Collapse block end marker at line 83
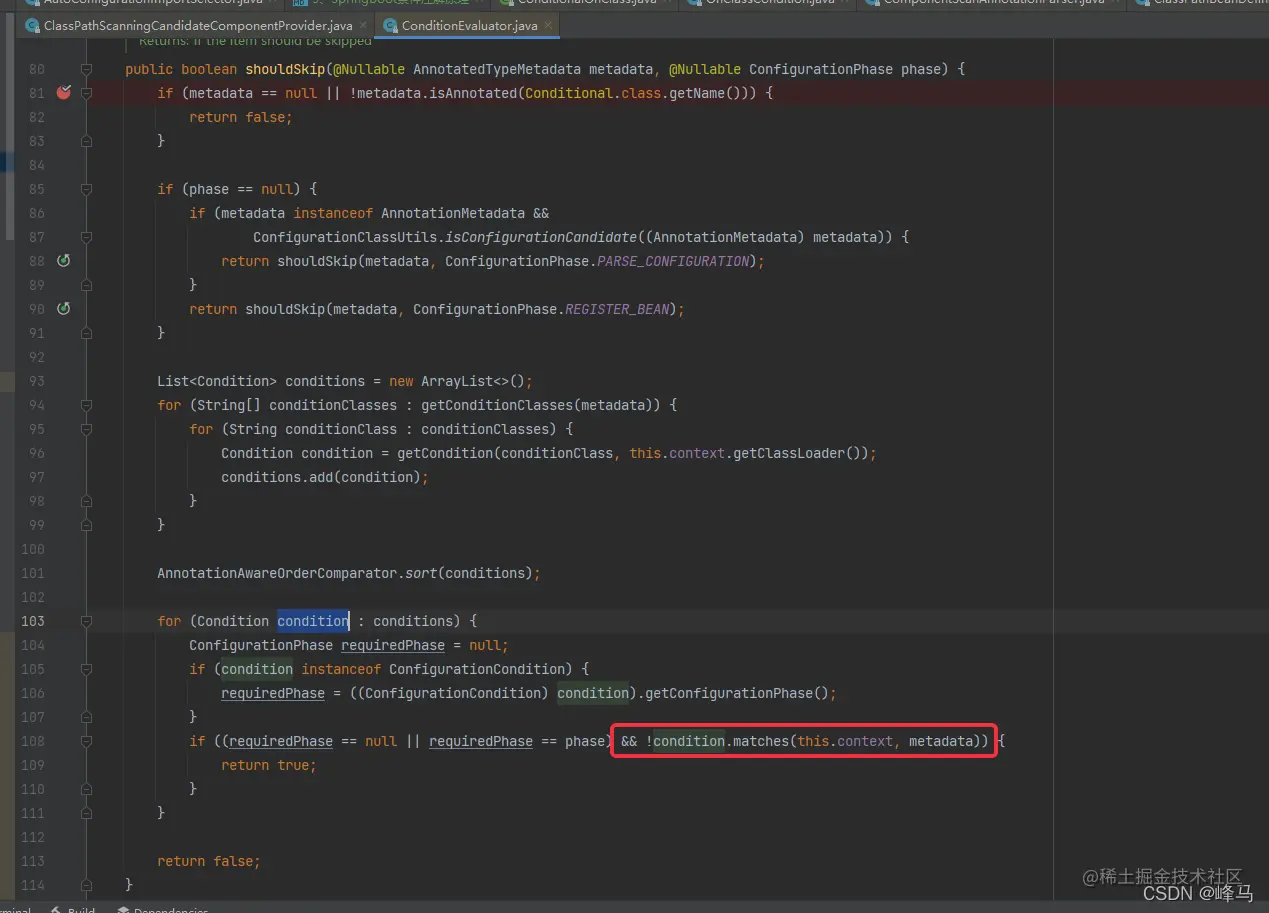This screenshot has height=913, width=1269. (86, 141)
